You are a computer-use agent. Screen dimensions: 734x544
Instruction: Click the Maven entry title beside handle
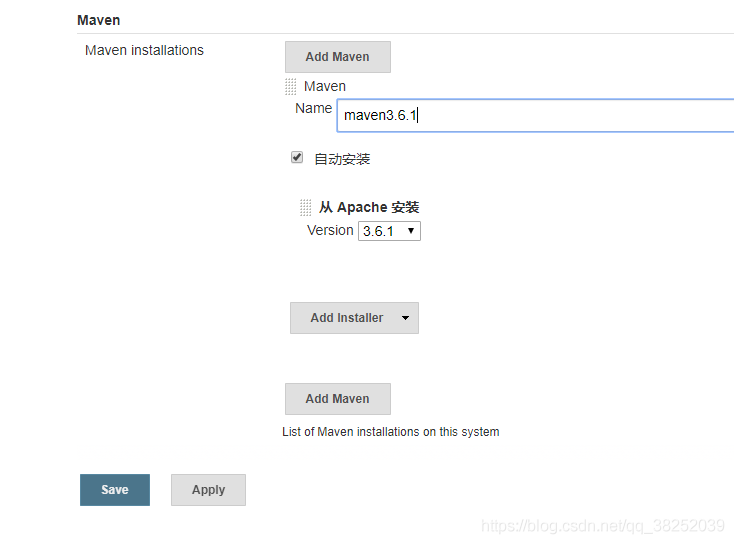pos(325,86)
